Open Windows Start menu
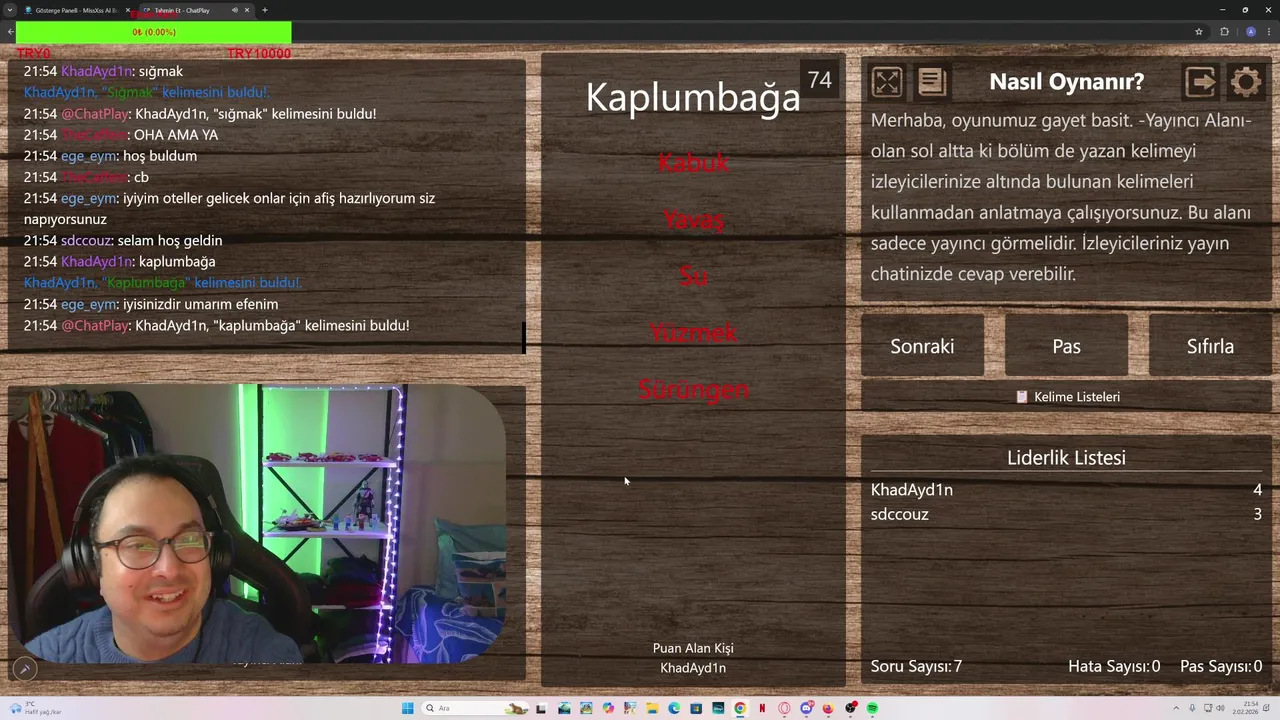The image size is (1280, 720). [407, 708]
